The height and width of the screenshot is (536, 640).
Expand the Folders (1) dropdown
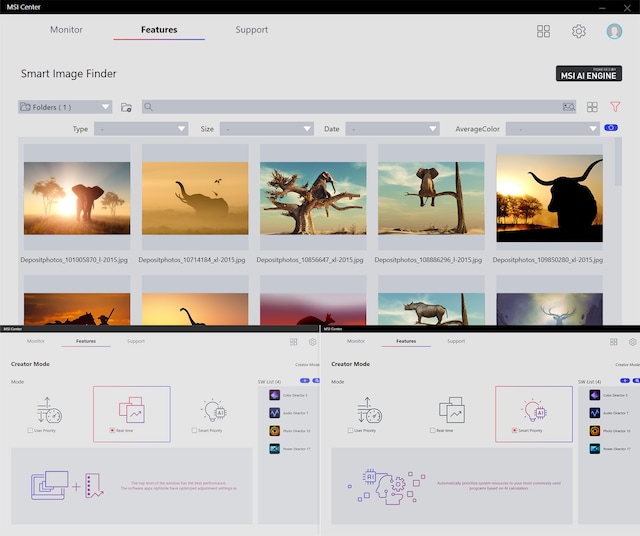tap(65, 107)
